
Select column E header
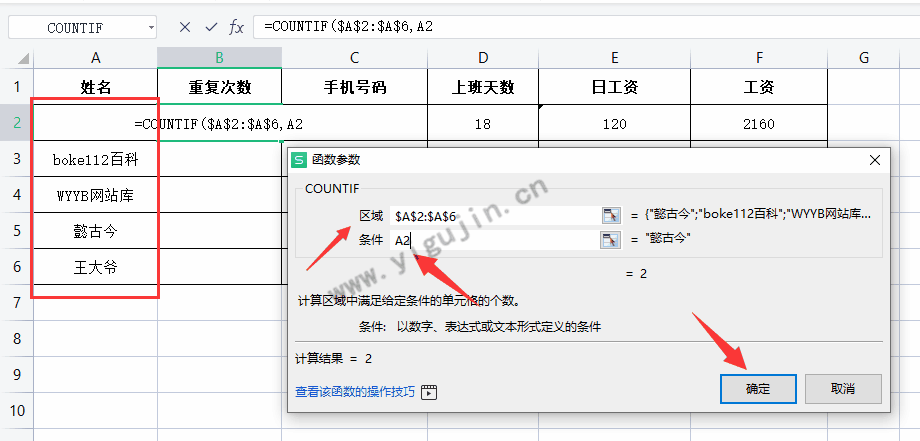(x=614, y=57)
